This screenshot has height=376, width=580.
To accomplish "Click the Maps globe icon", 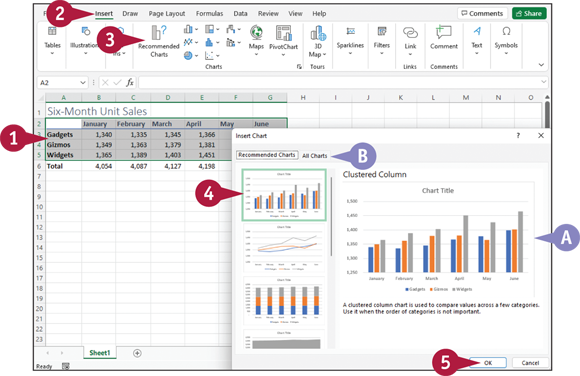I will click(x=256, y=33).
